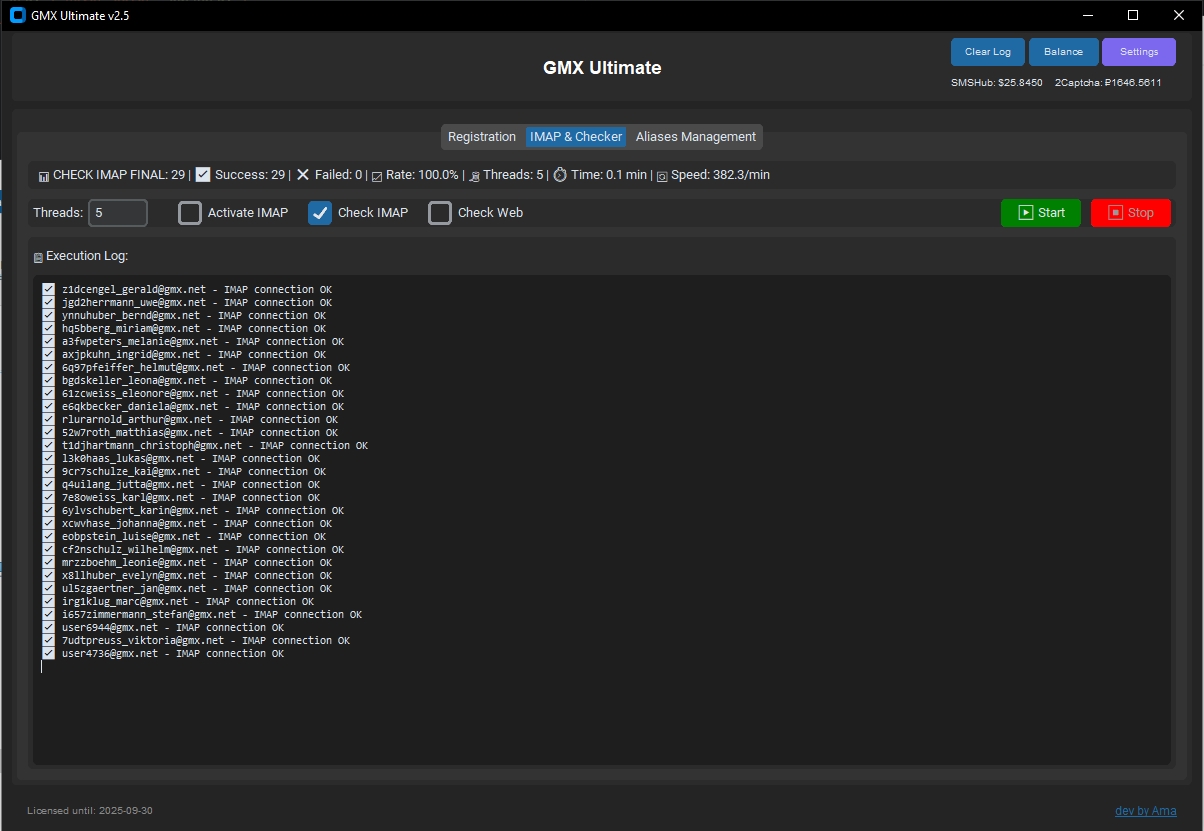Click the SMSHub balance text
This screenshot has width=1204, height=831.
tap(997, 83)
